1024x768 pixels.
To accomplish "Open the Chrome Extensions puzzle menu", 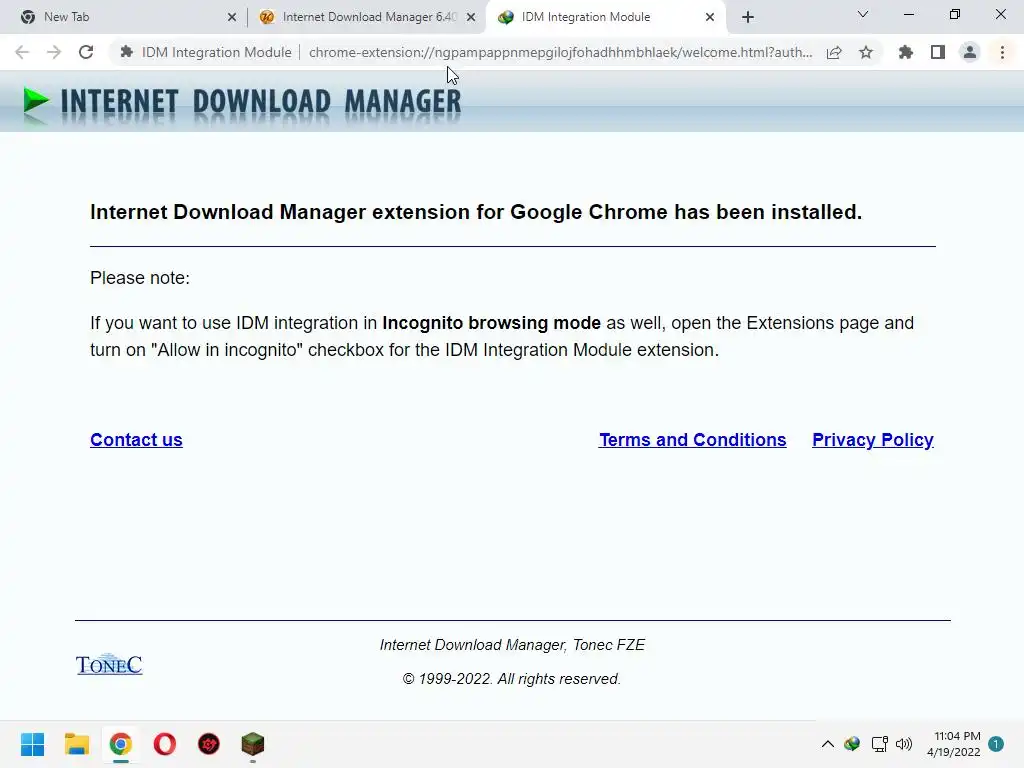I will coord(906,52).
